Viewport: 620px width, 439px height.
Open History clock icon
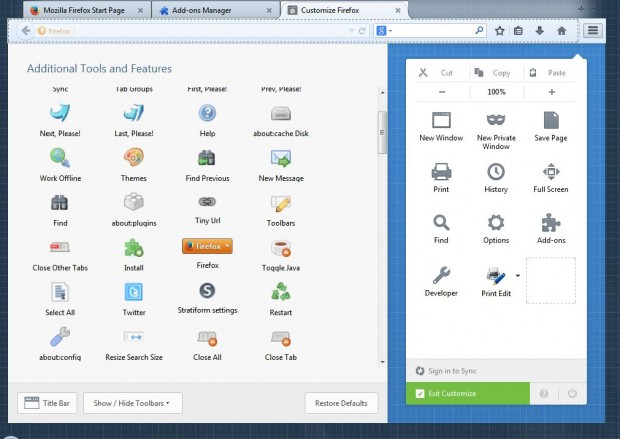coord(496,172)
